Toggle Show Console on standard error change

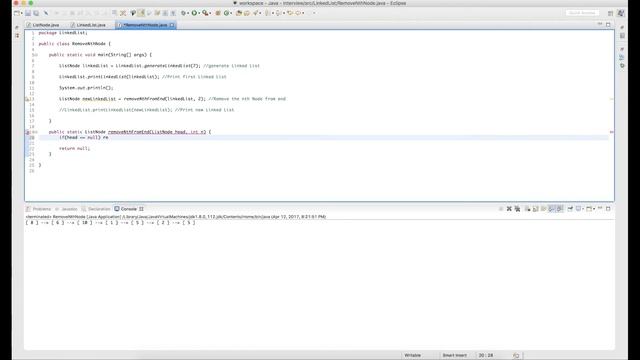point(560,209)
